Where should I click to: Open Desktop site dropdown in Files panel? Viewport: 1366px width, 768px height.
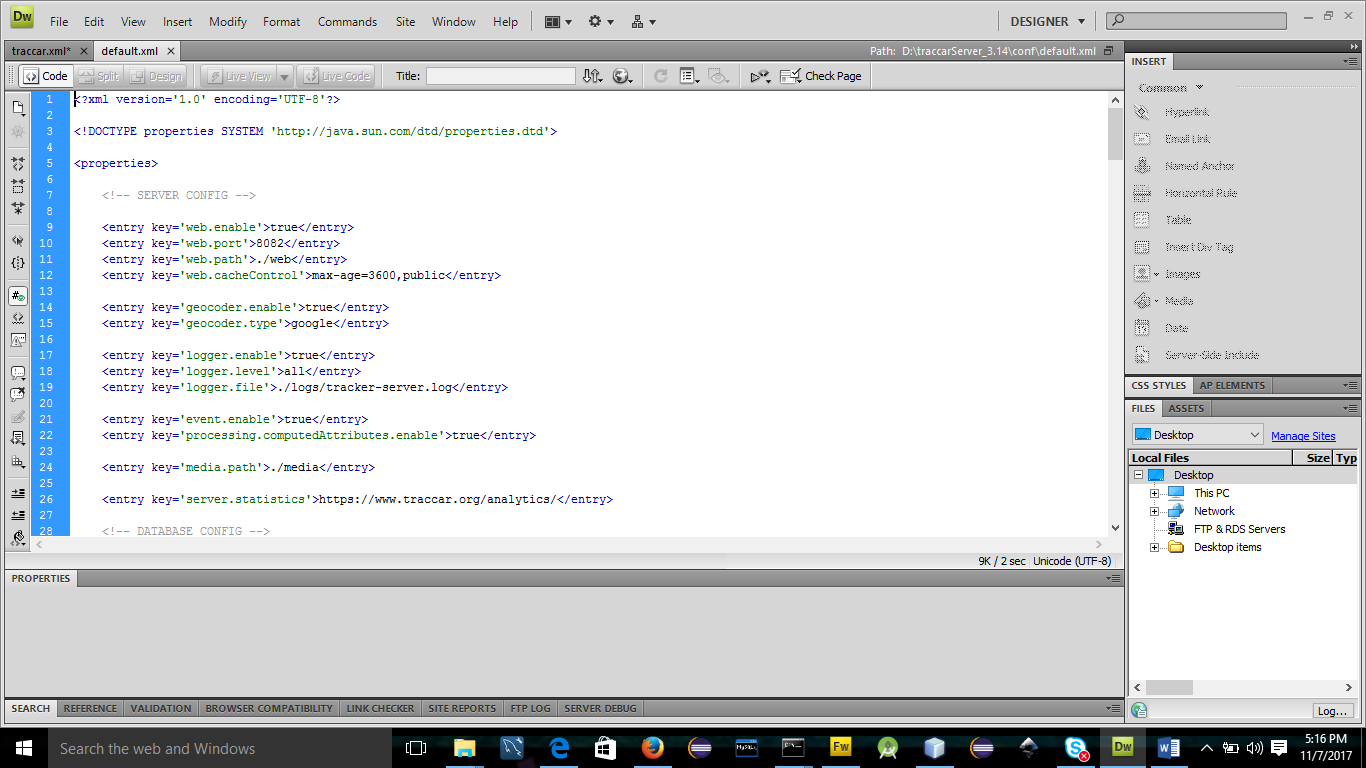pyautogui.click(x=1198, y=435)
